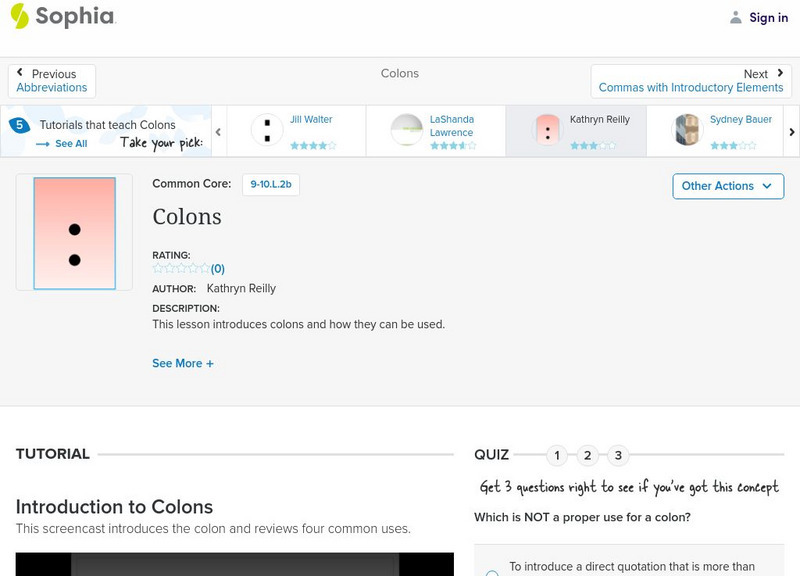
Task: Click the blue 5 tutorials badge icon
Action: 19,125
